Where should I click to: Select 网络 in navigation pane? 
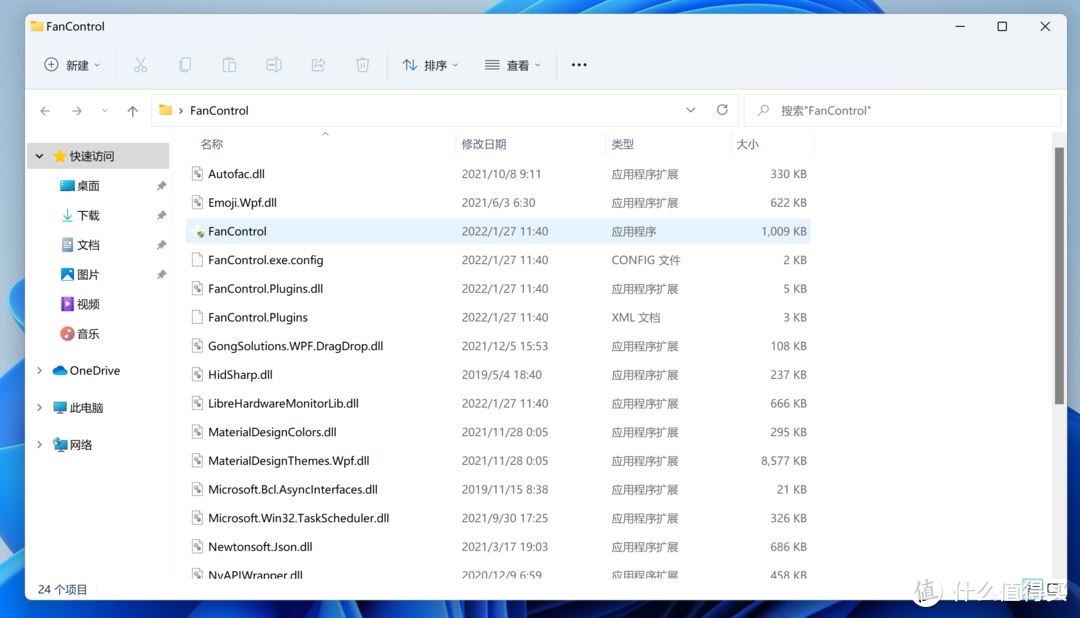click(x=73, y=444)
